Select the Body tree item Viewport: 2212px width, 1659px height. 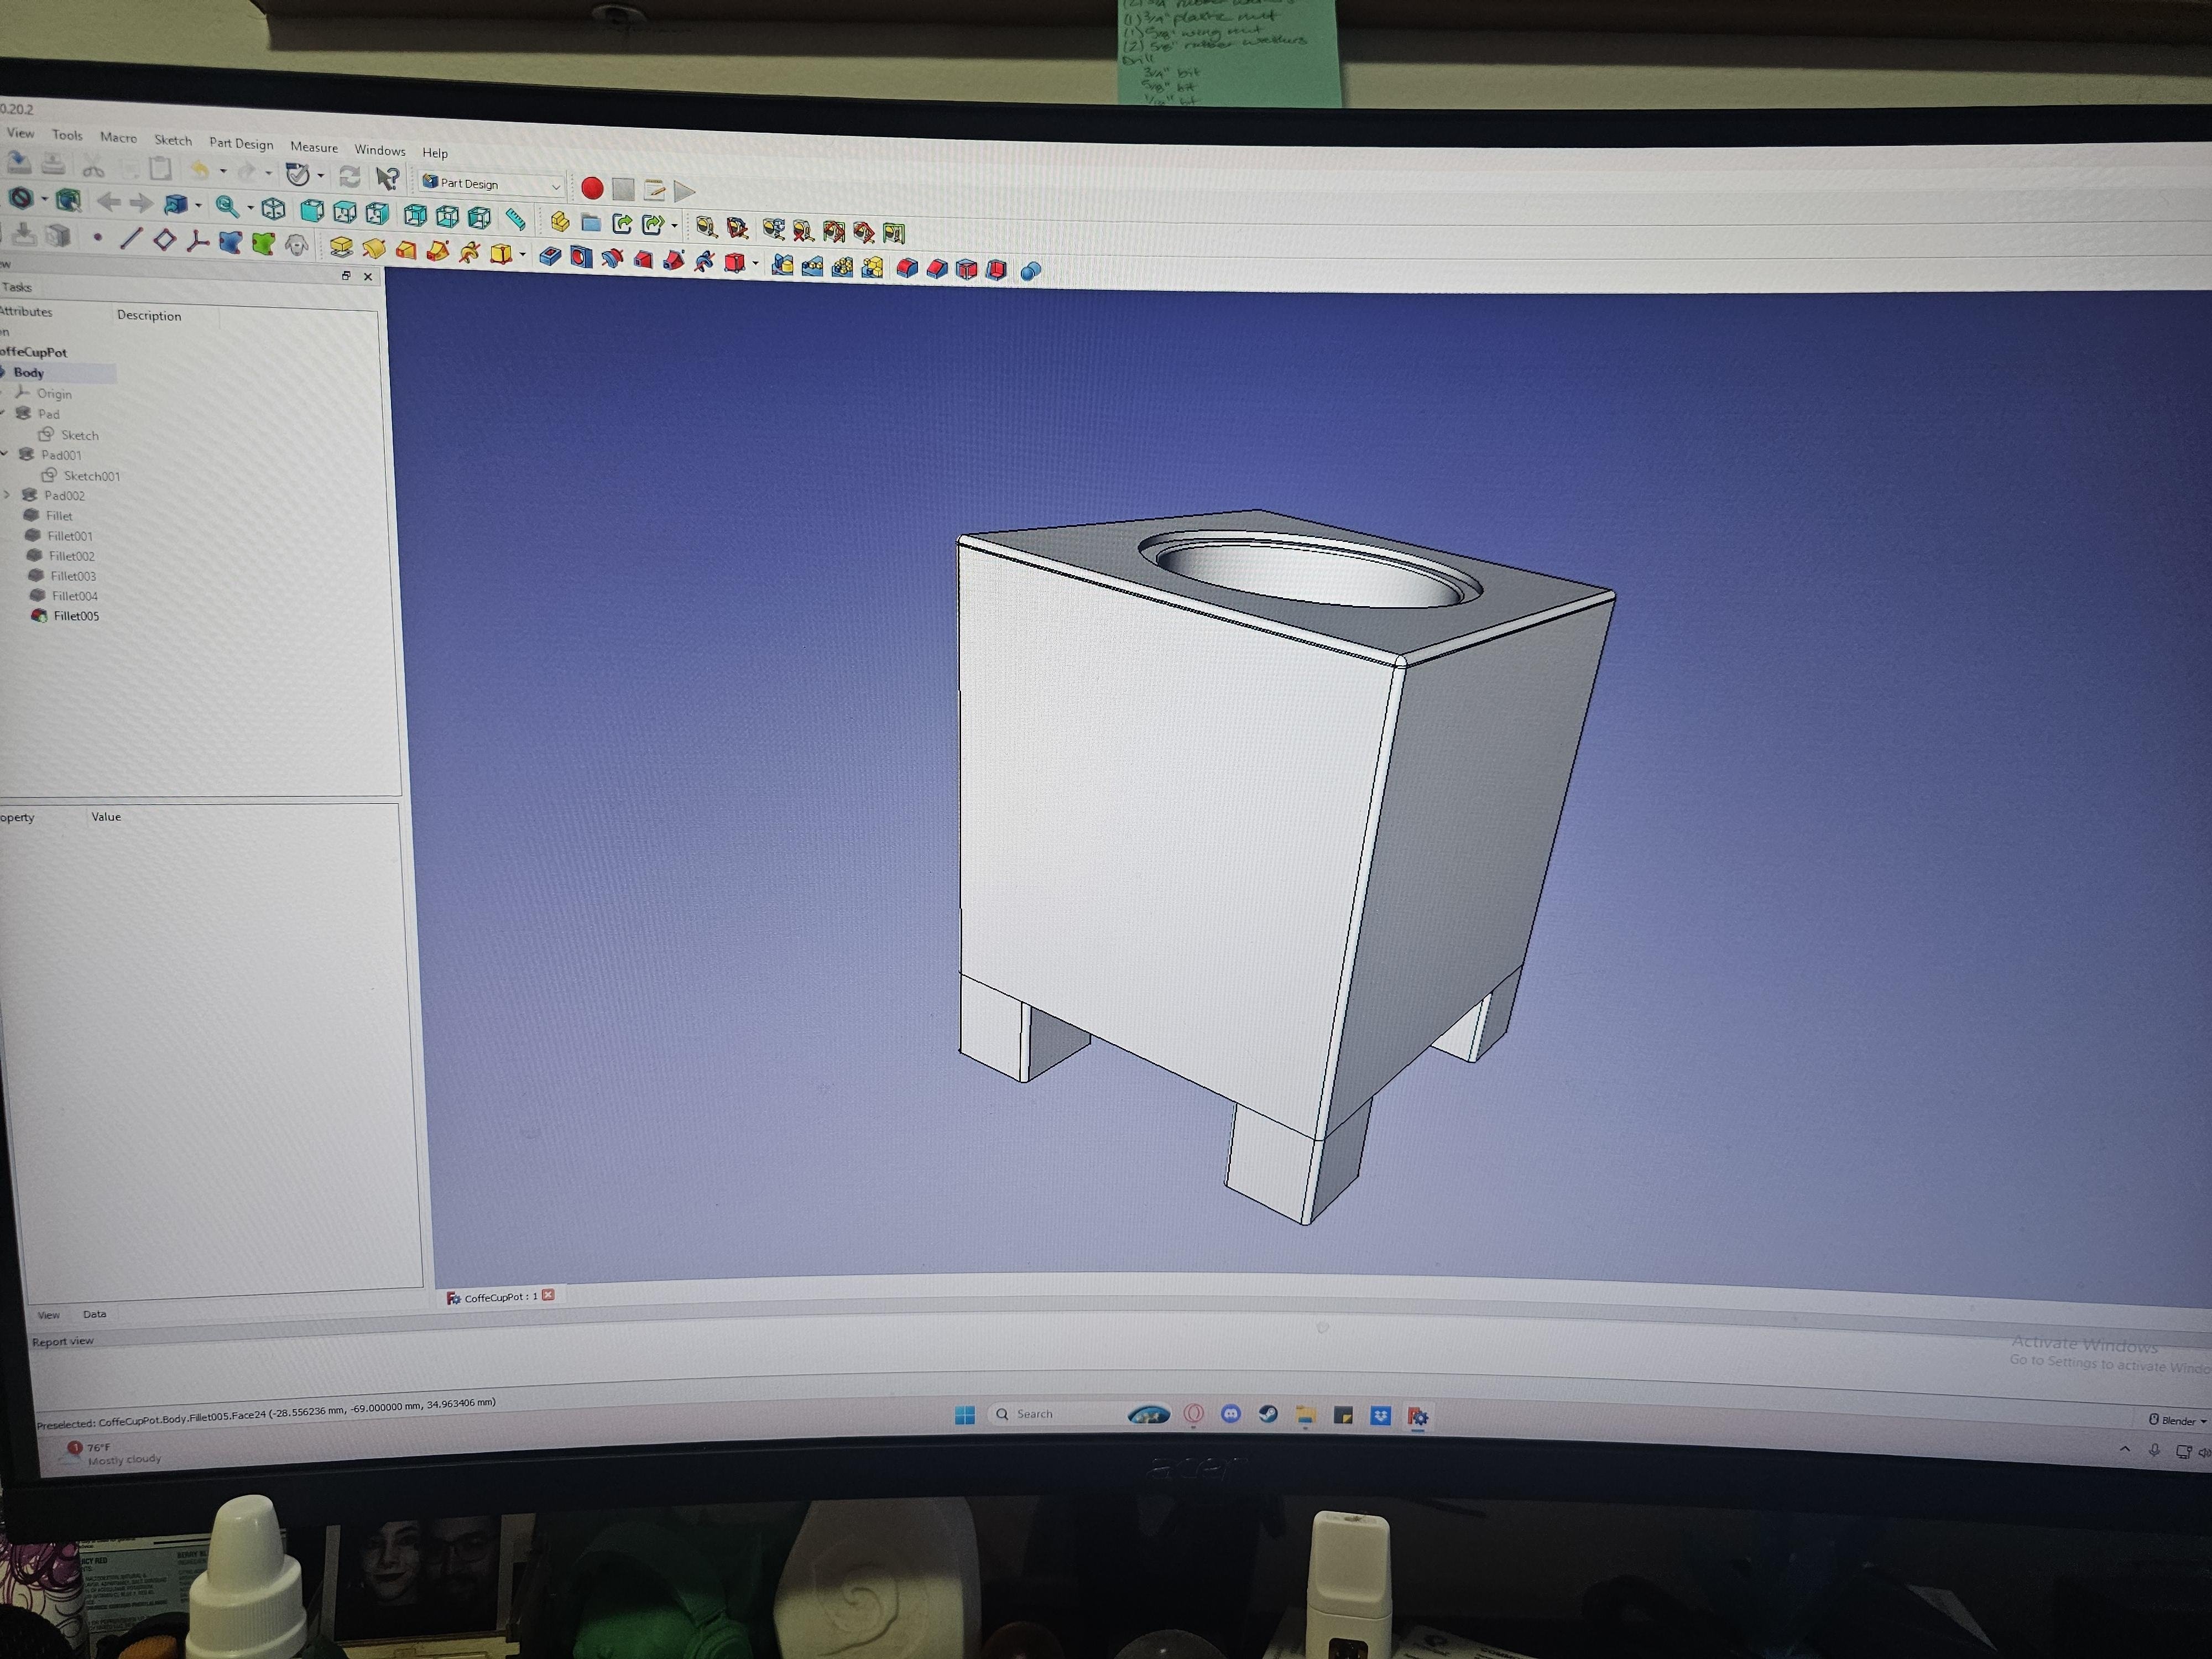pyautogui.click(x=29, y=372)
